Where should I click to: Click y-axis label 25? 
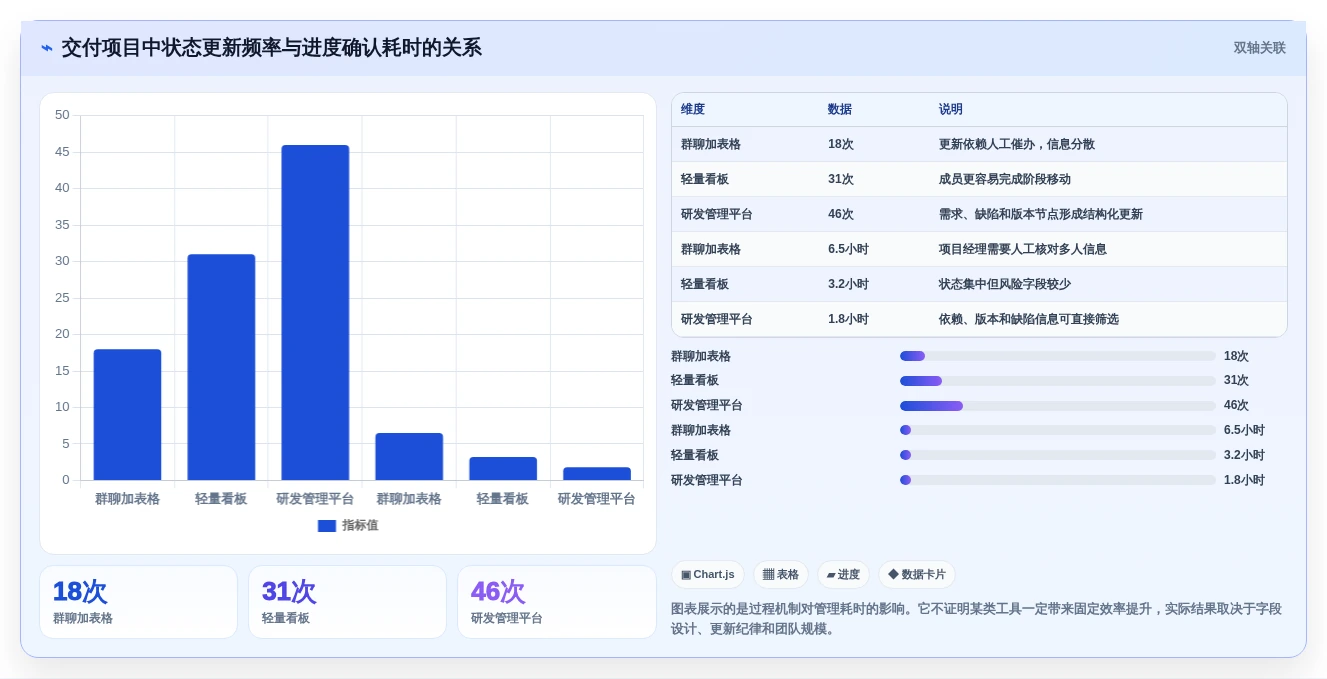point(62,298)
